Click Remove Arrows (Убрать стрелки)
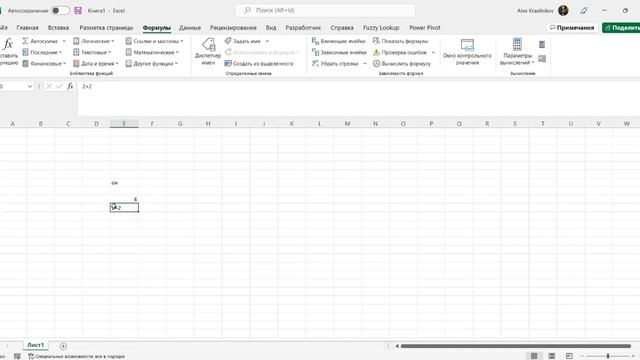The height and width of the screenshot is (360, 640). (335, 64)
